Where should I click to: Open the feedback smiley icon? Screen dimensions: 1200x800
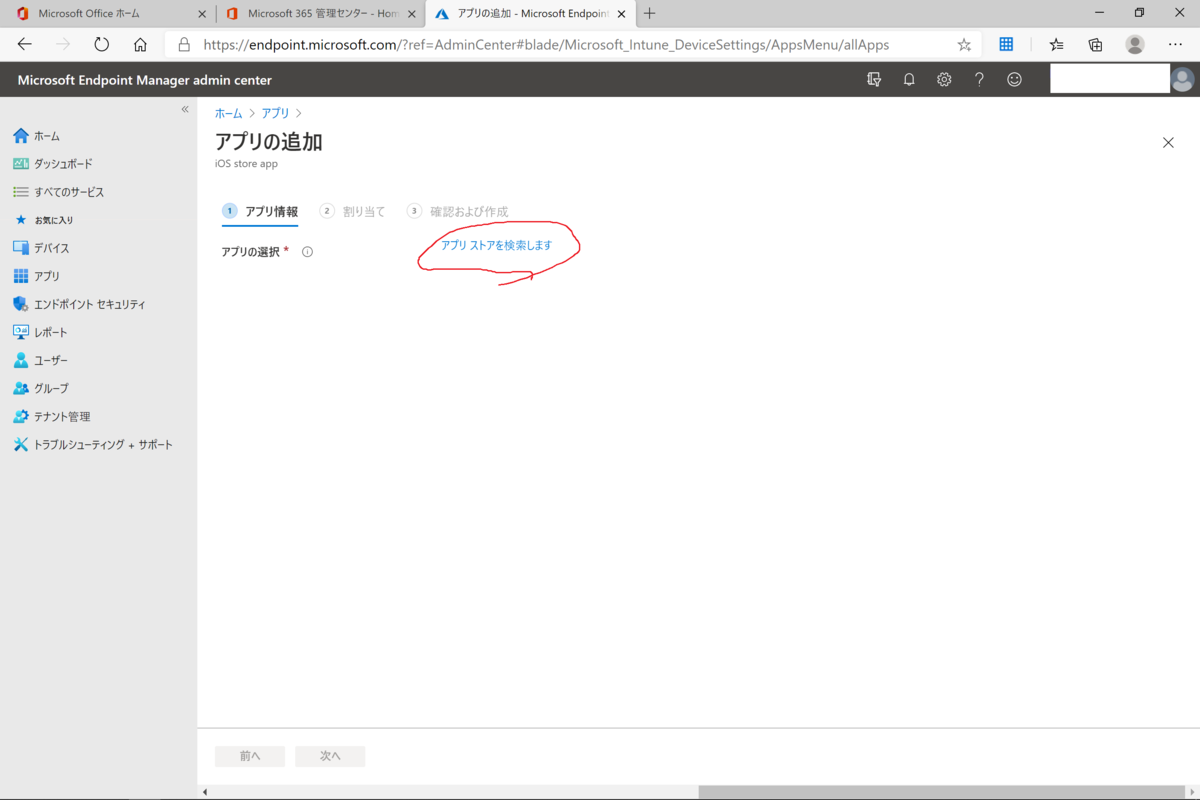(1014, 79)
